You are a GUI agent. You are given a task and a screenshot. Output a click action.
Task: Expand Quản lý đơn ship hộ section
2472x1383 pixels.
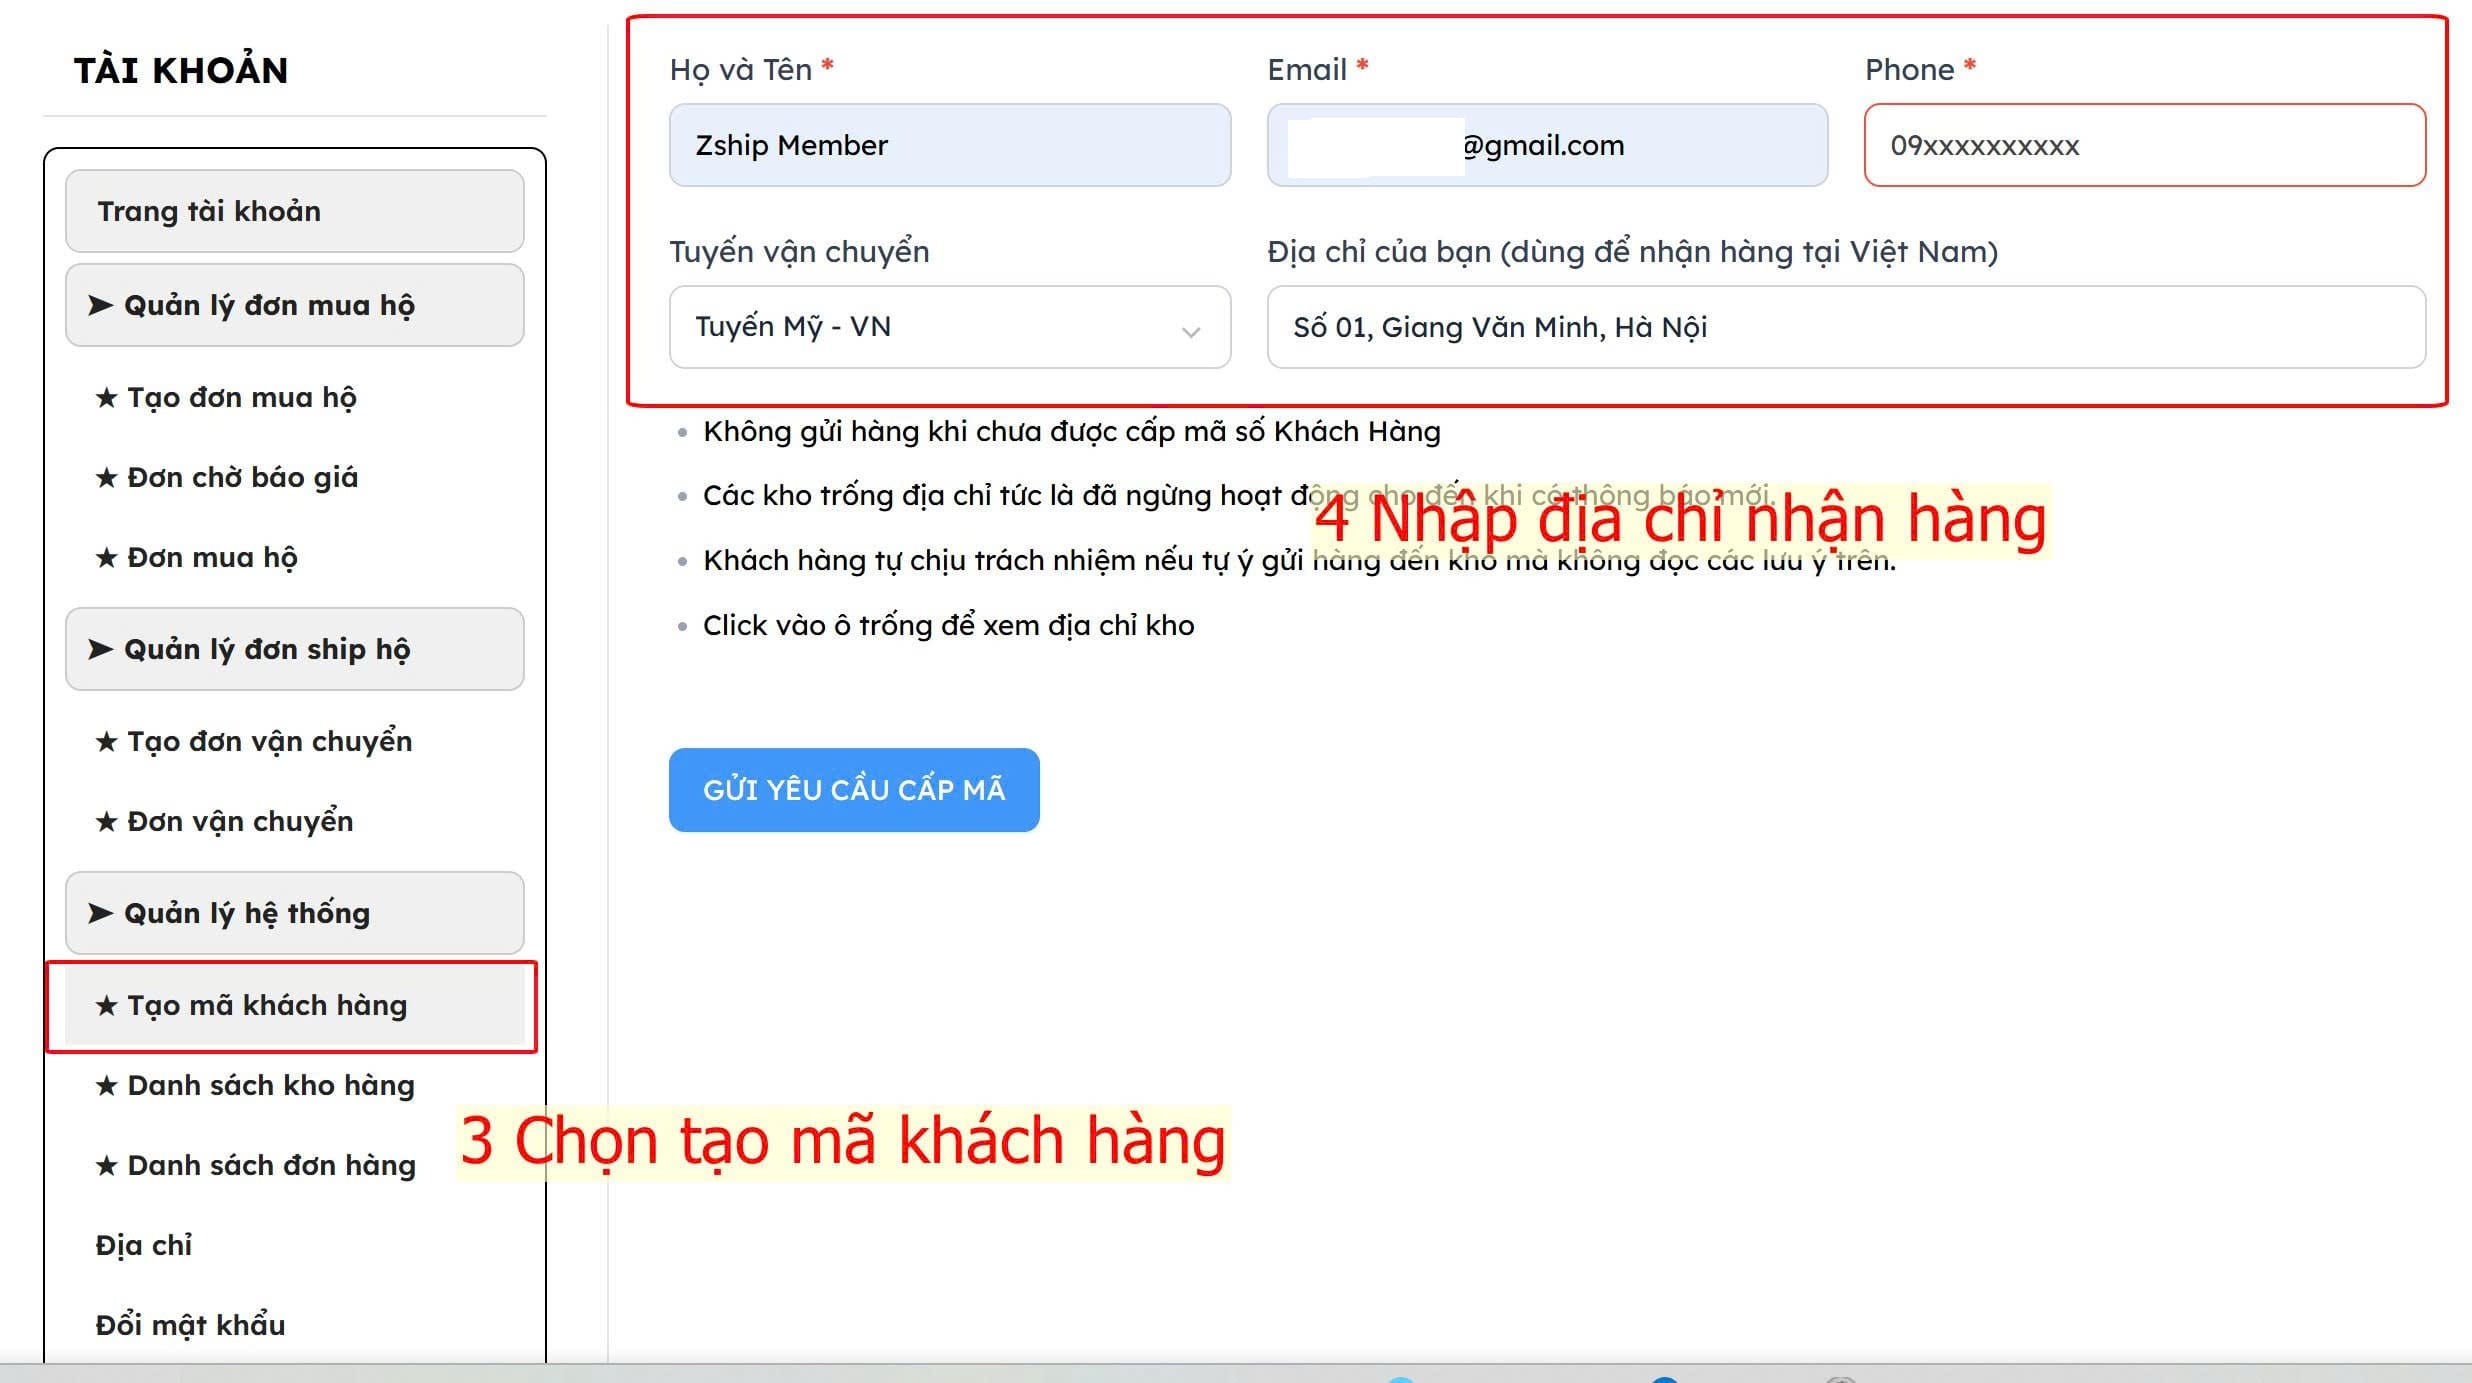tap(294, 649)
